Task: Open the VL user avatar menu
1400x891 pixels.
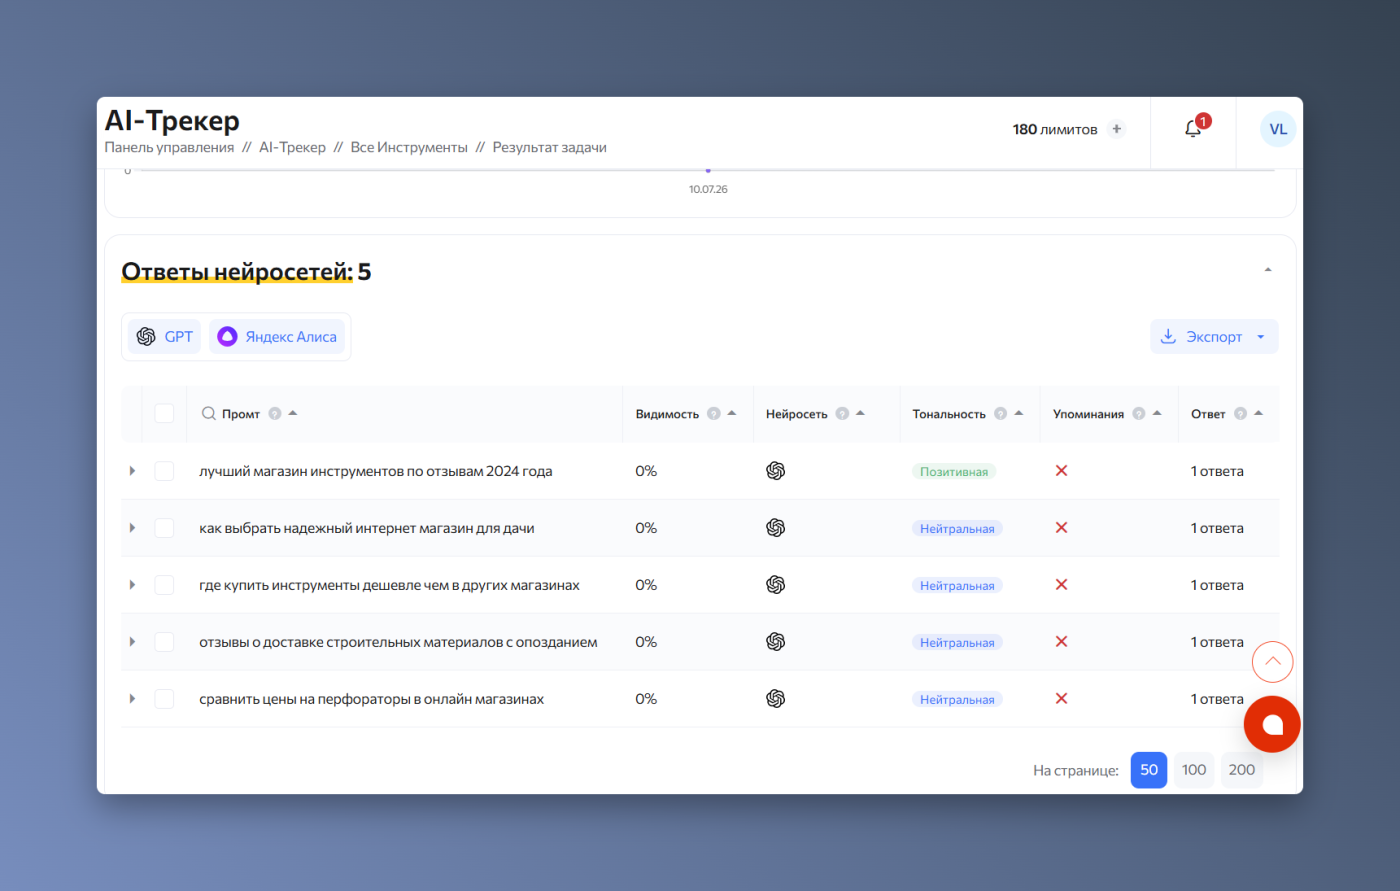Action: [x=1278, y=129]
